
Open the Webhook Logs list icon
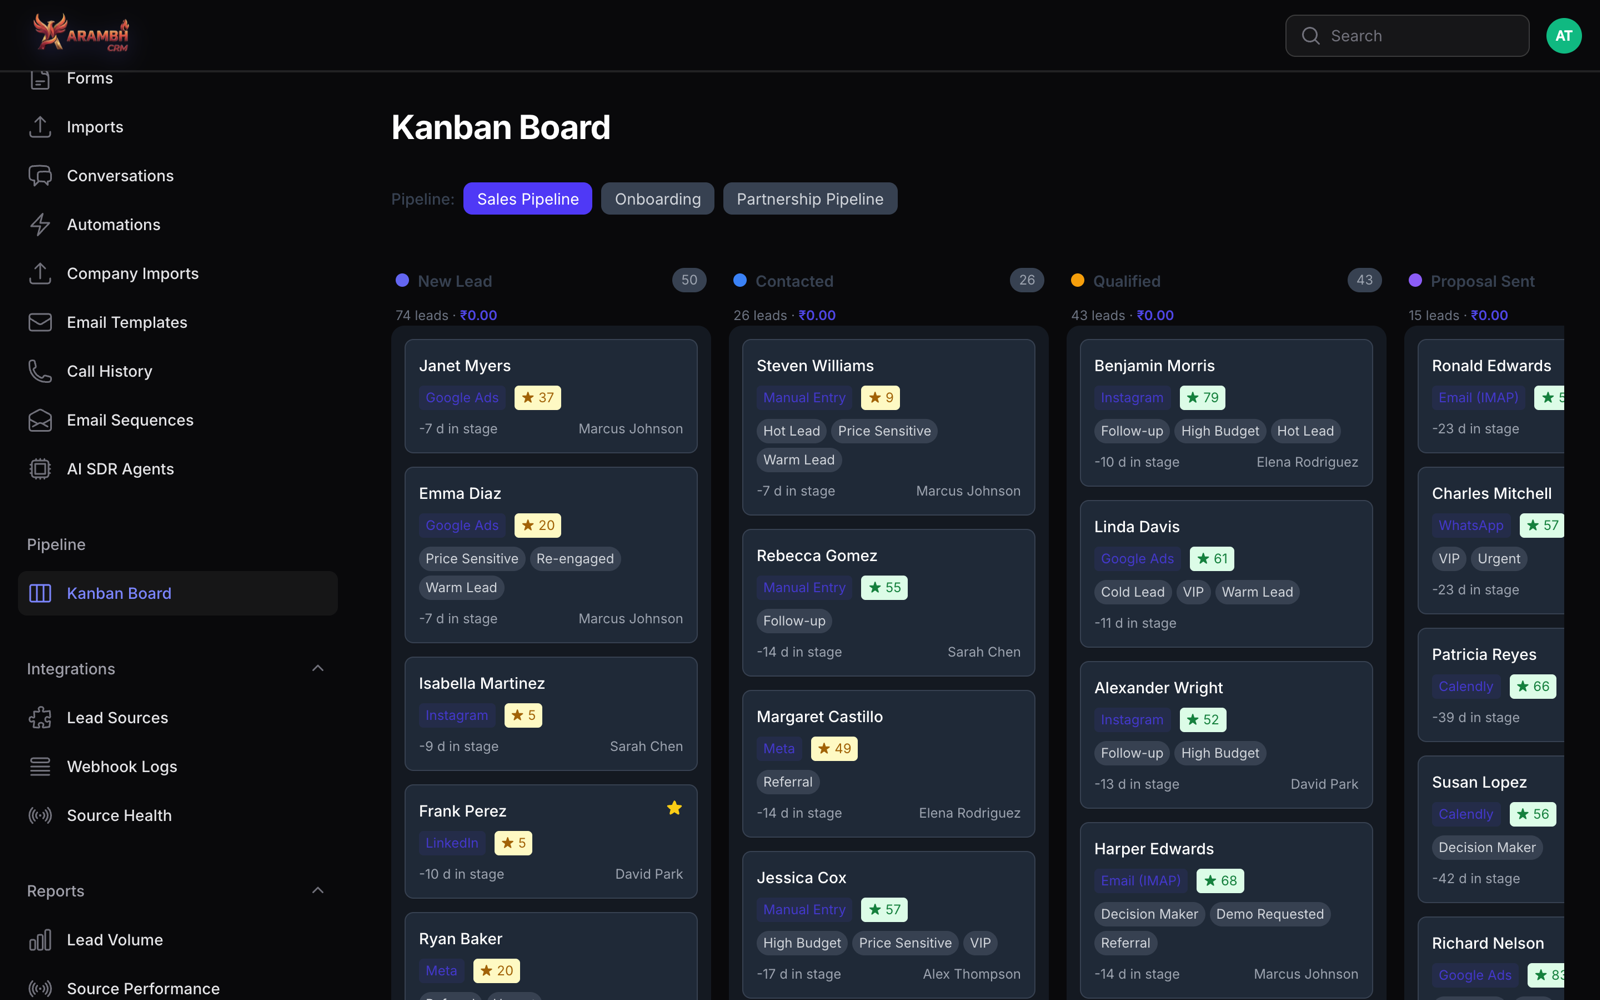click(40, 767)
